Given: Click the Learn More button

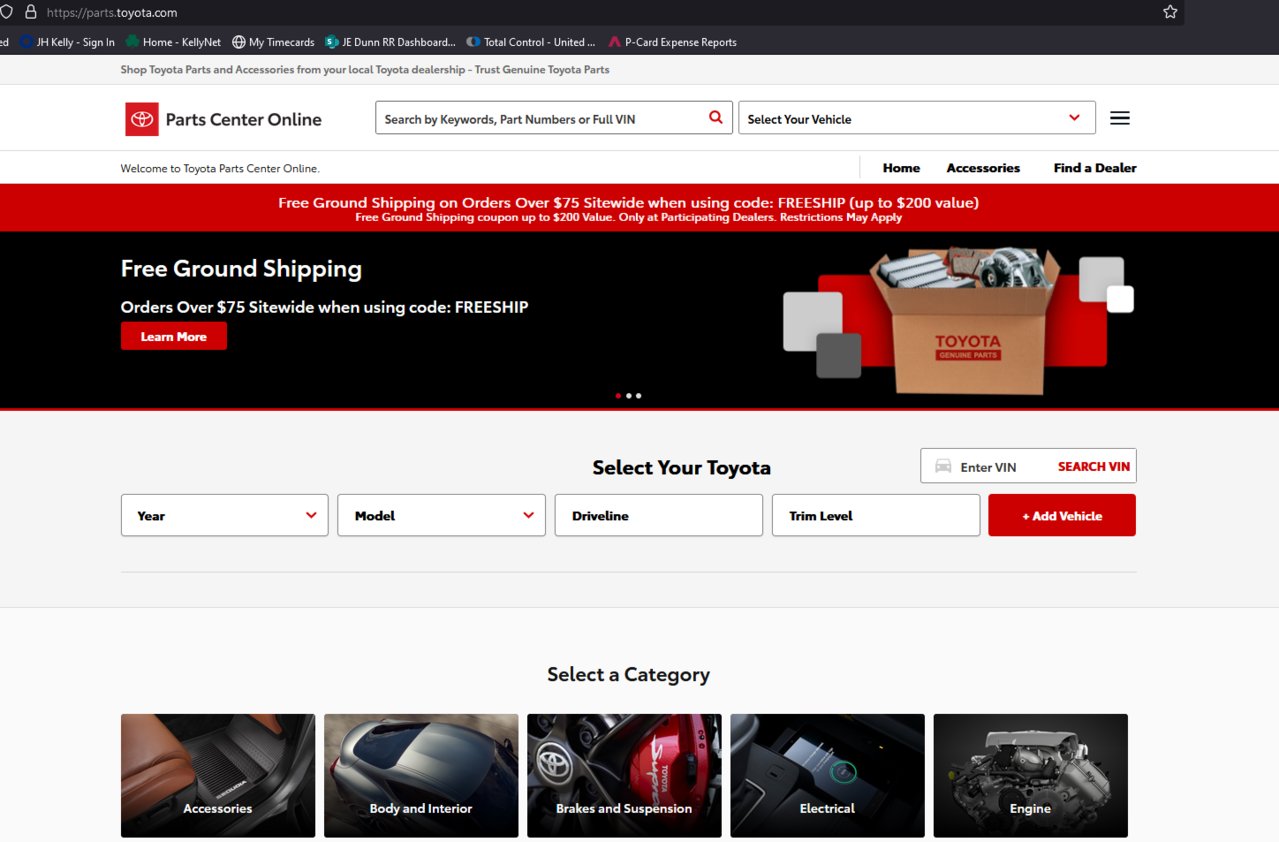Looking at the screenshot, I should click(174, 336).
